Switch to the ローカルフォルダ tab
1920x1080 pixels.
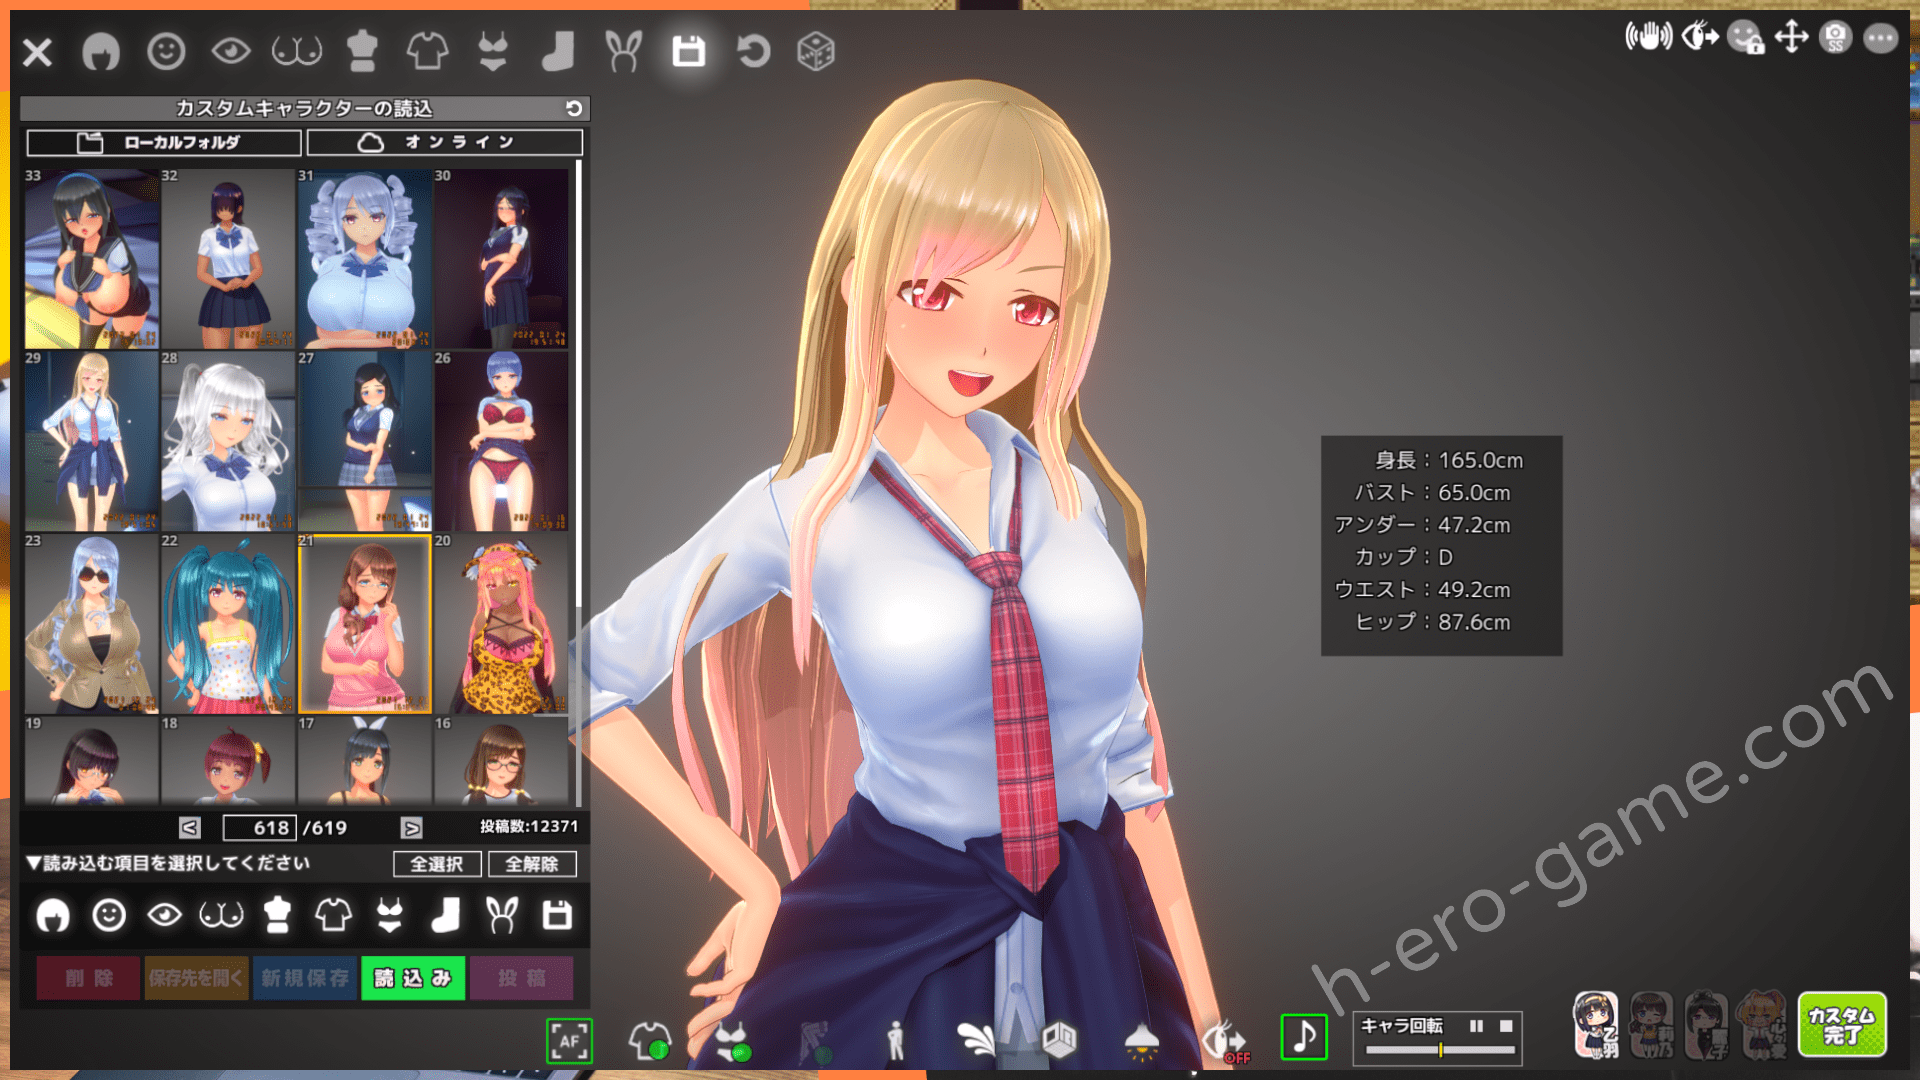coord(164,142)
